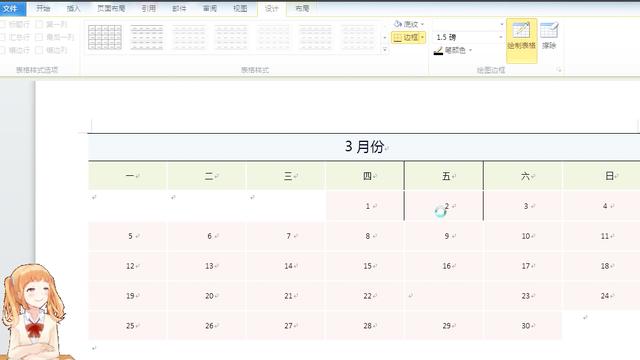Click the 3 月份 title cell
The height and width of the screenshot is (360, 640).
(364, 147)
